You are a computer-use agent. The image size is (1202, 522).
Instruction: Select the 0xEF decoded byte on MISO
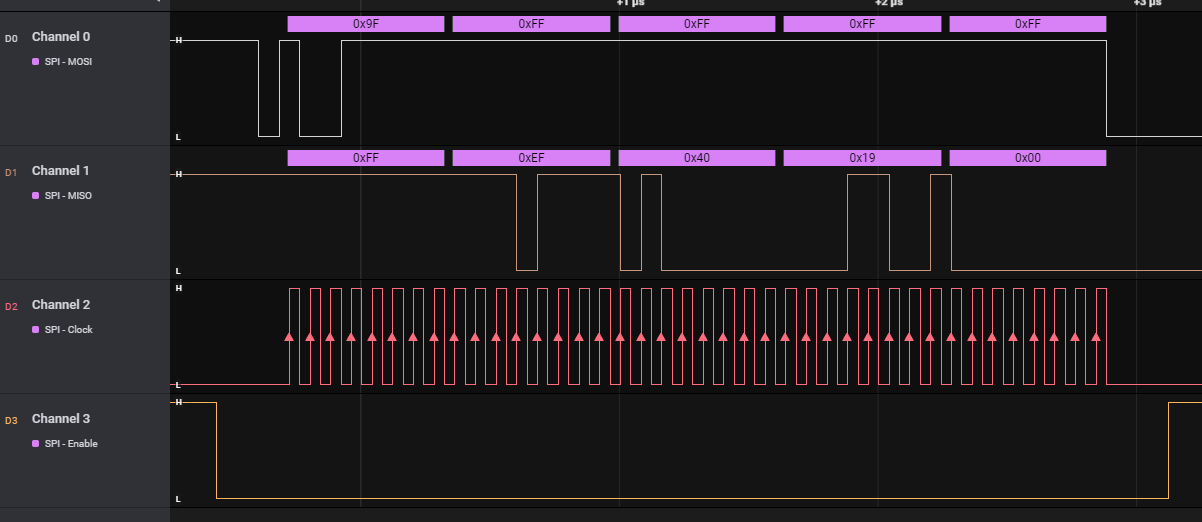[531, 158]
